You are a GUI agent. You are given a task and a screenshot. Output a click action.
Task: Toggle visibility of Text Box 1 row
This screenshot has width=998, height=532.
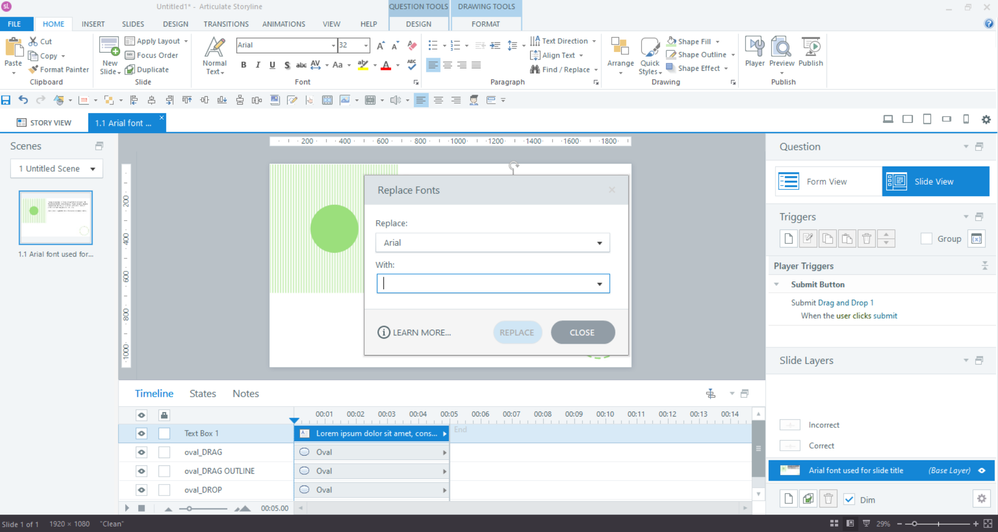141,434
